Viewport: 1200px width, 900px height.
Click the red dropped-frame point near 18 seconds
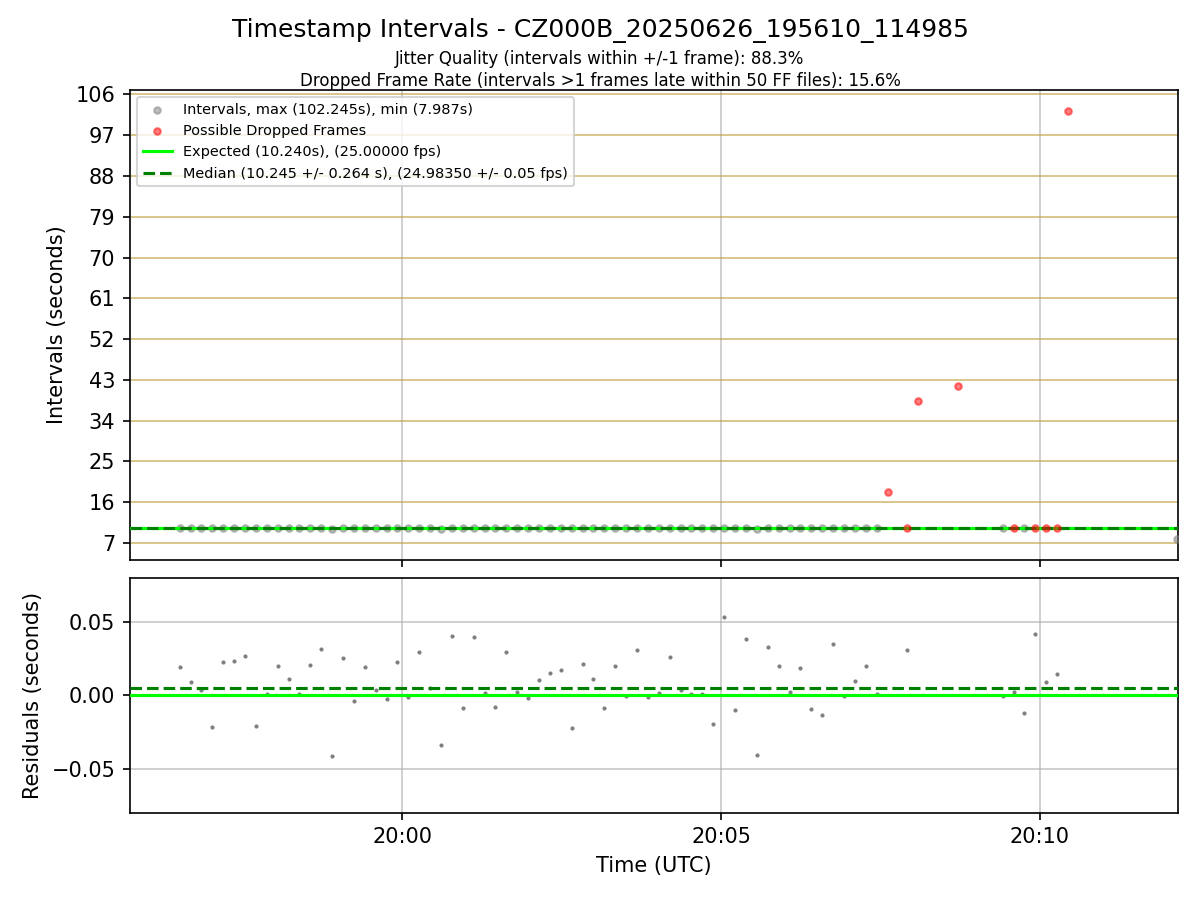[x=888, y=492]
